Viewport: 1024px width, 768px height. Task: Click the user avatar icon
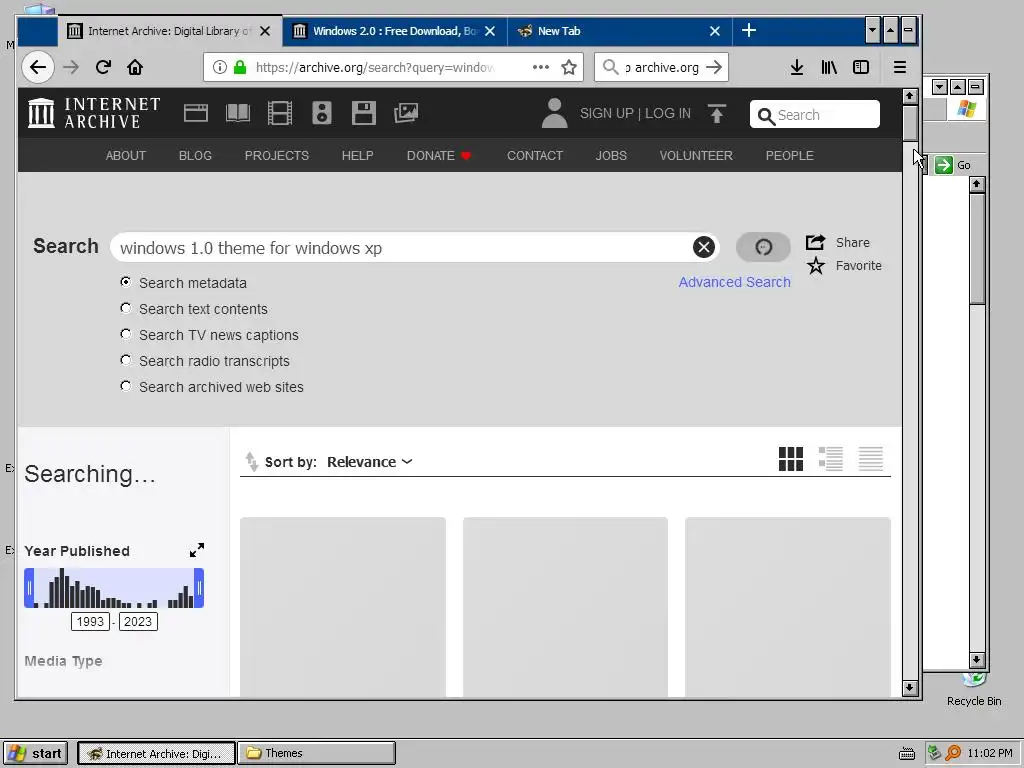(x=554, y=113)
